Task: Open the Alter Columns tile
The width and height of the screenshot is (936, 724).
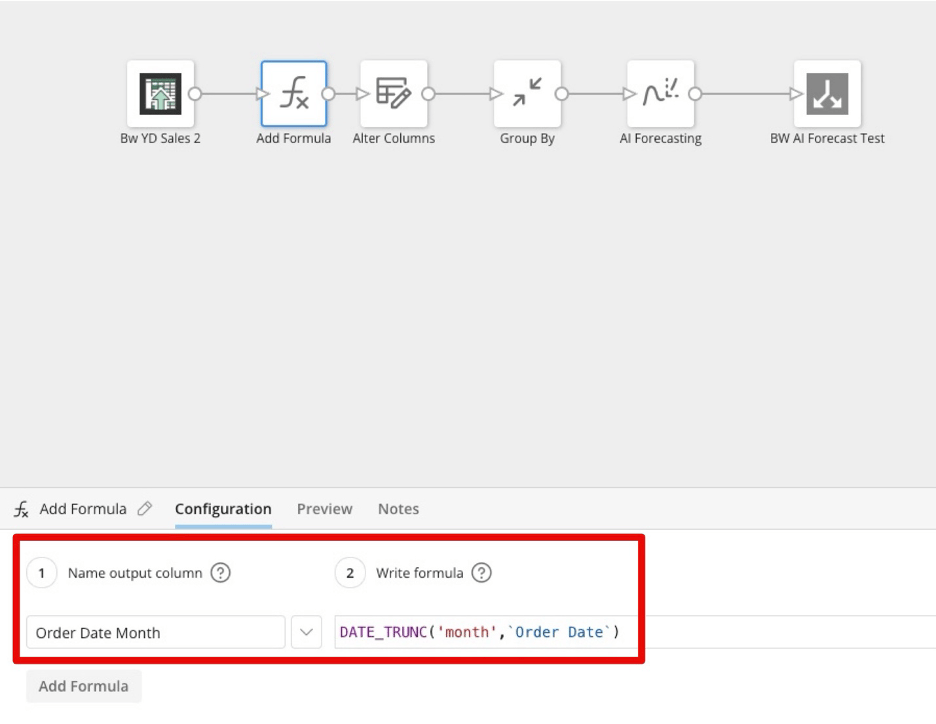Action: (394, 94)
